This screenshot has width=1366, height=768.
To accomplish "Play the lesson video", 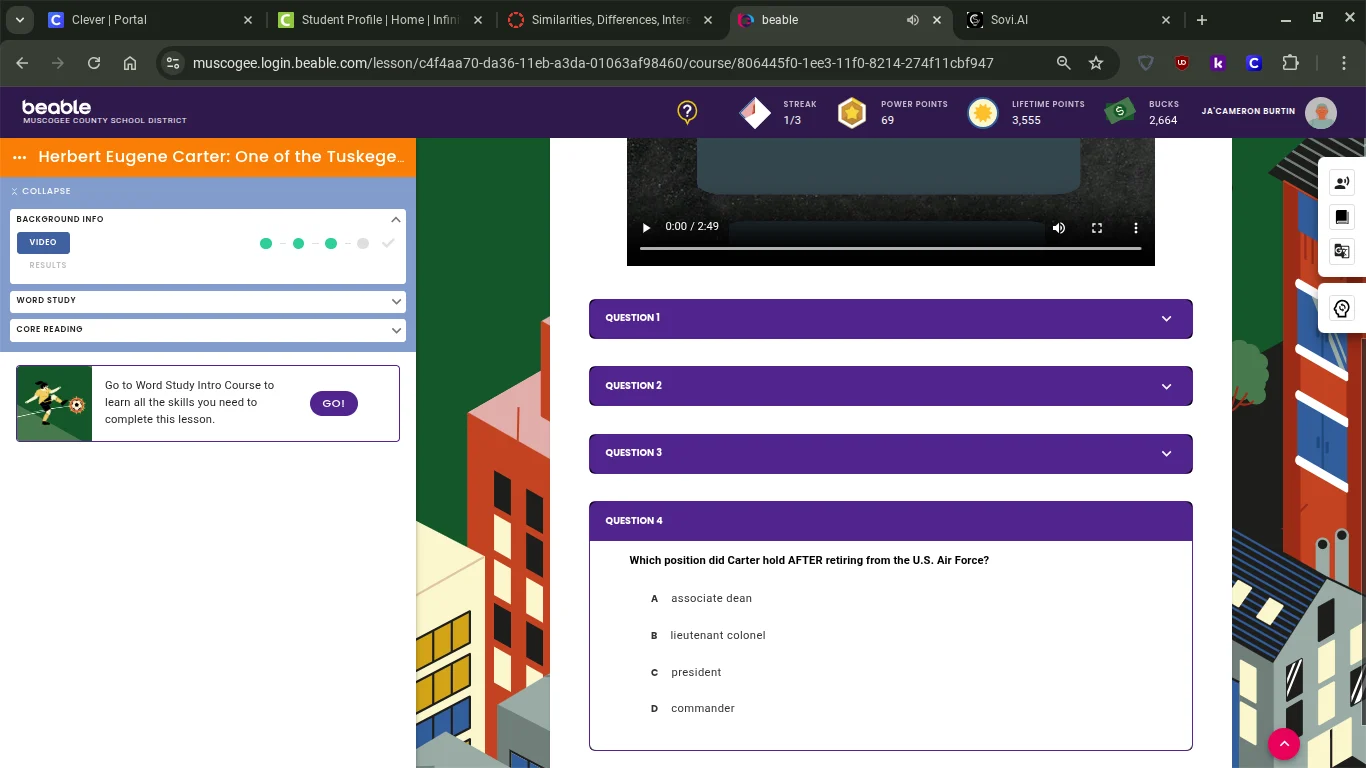I will [x=646, y=228].
